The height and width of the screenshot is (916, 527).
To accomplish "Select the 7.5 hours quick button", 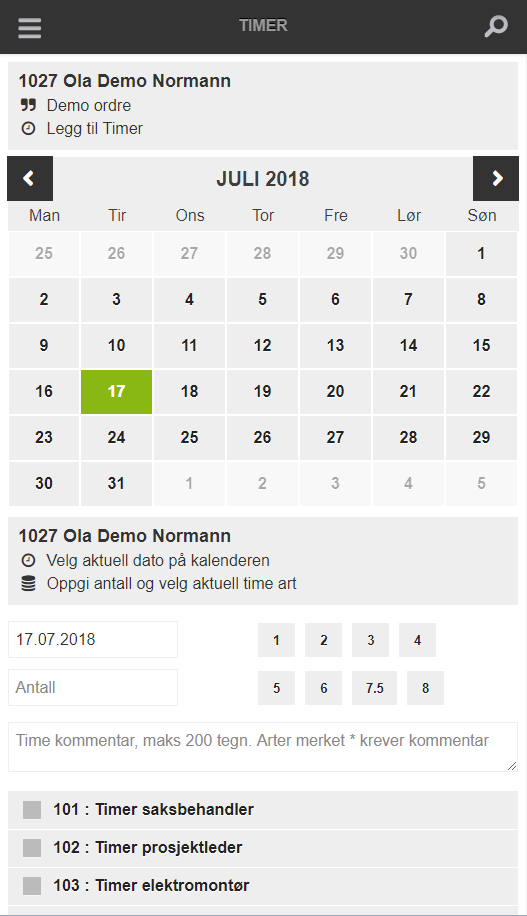I will (375, 688).
